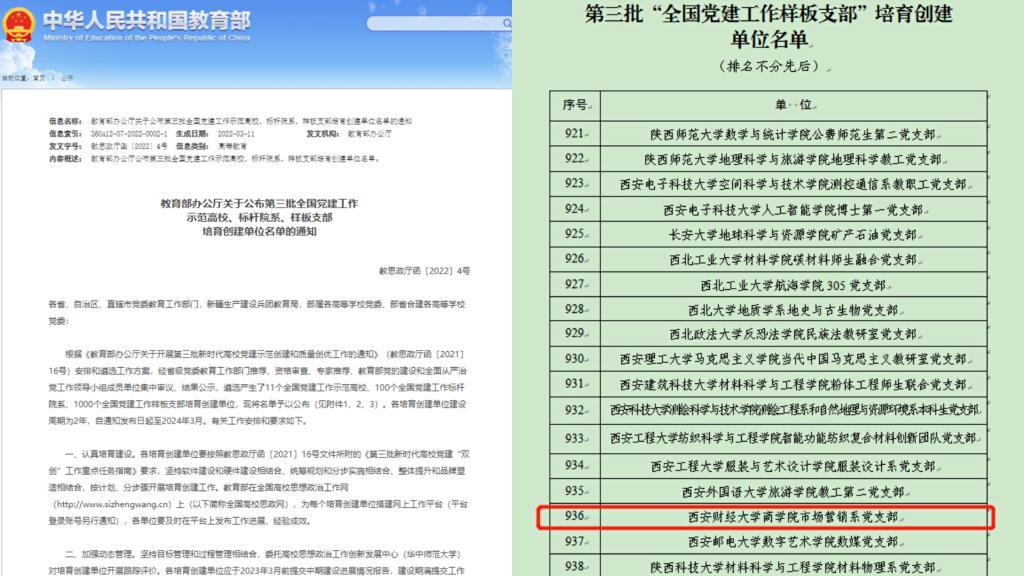Click the list title 第三批“全国党建工作样板支部”培育创建
Image resolution: width=1024 pixels, height=576 pixels.
tap(769, 14)
